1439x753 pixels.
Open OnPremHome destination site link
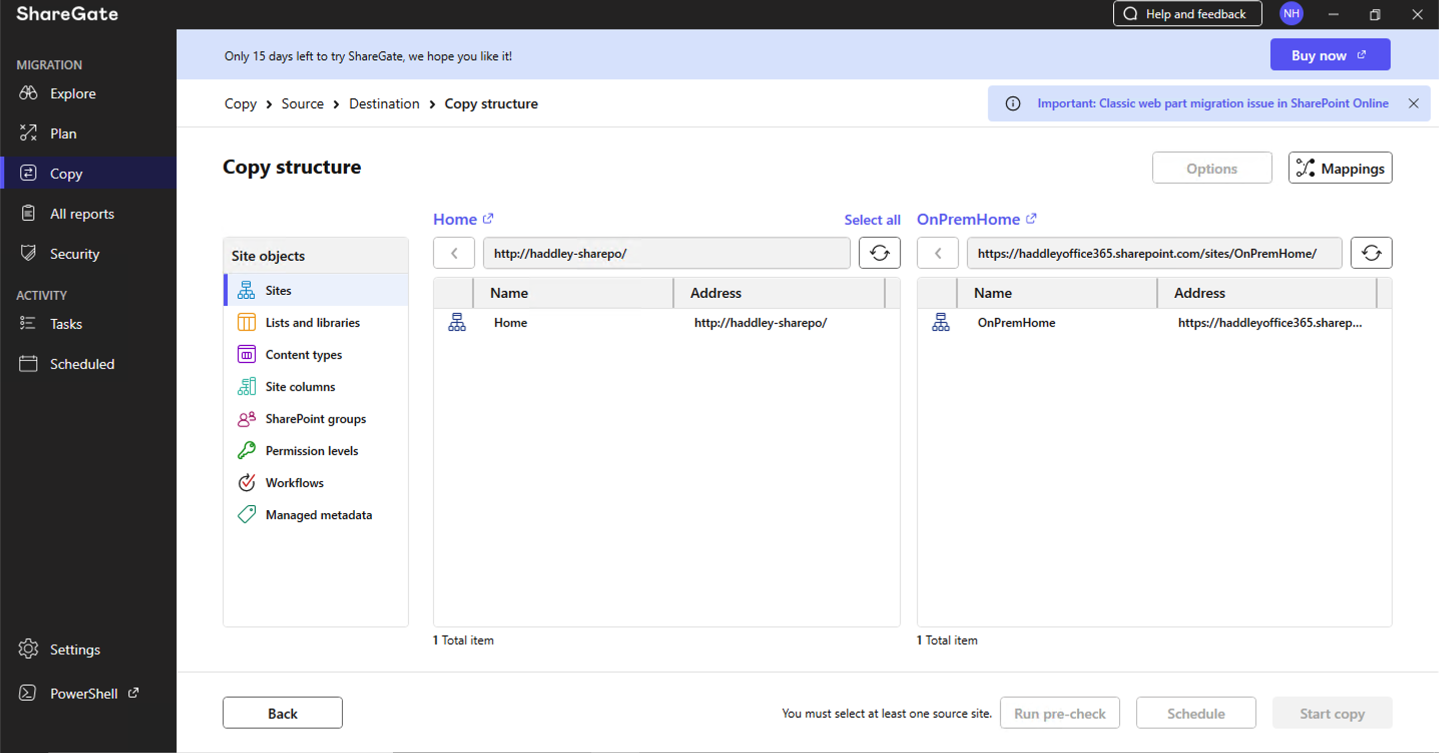coord(976,219)
